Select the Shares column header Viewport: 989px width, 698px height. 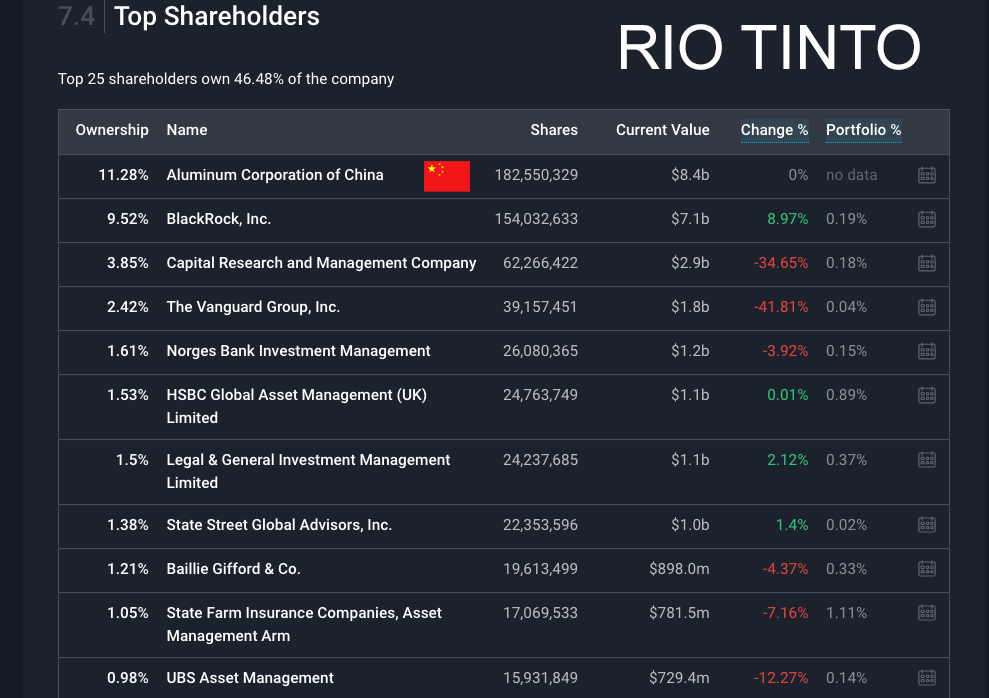[554, 130]
